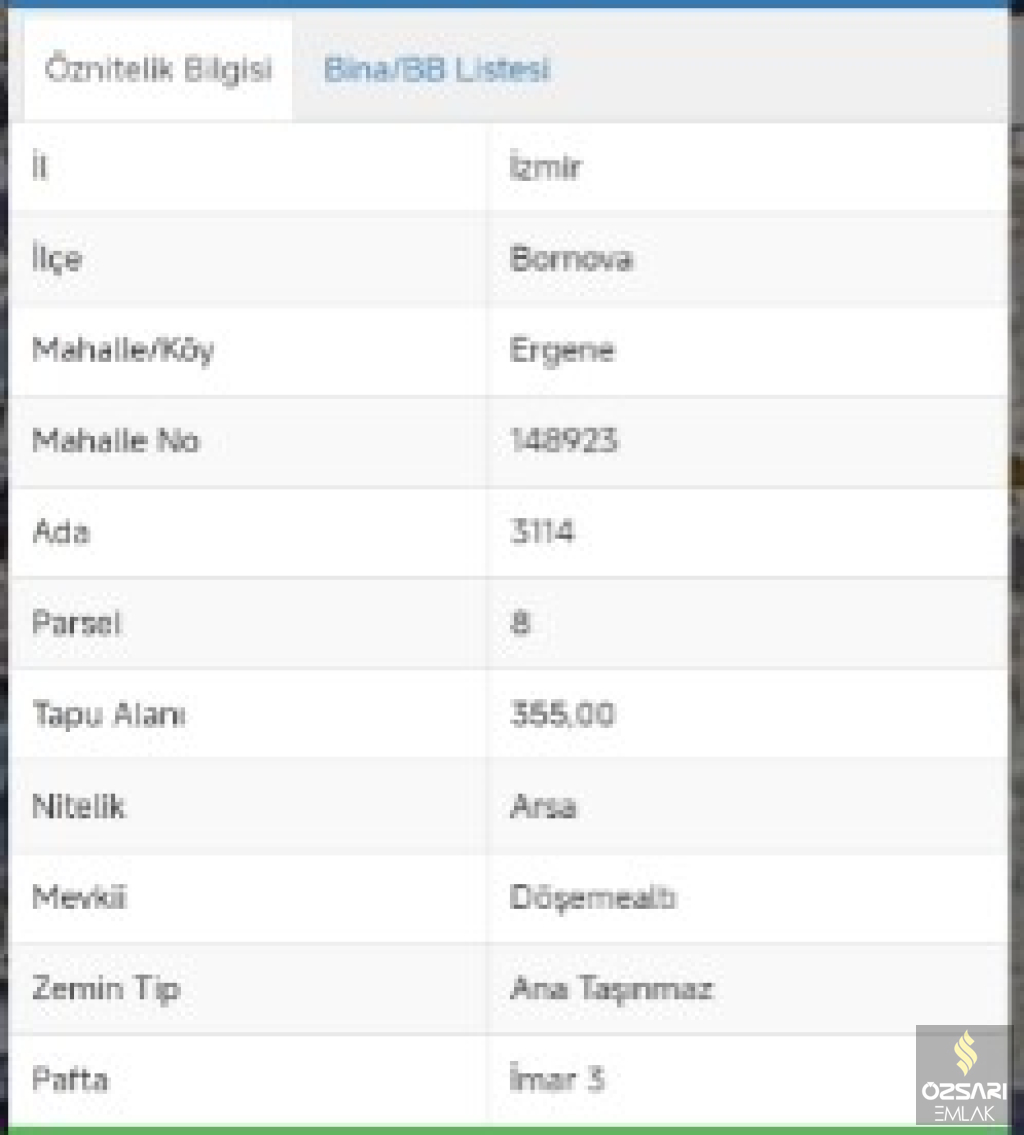
Task: Click the Bornova district value
Action: pos(571,259)
